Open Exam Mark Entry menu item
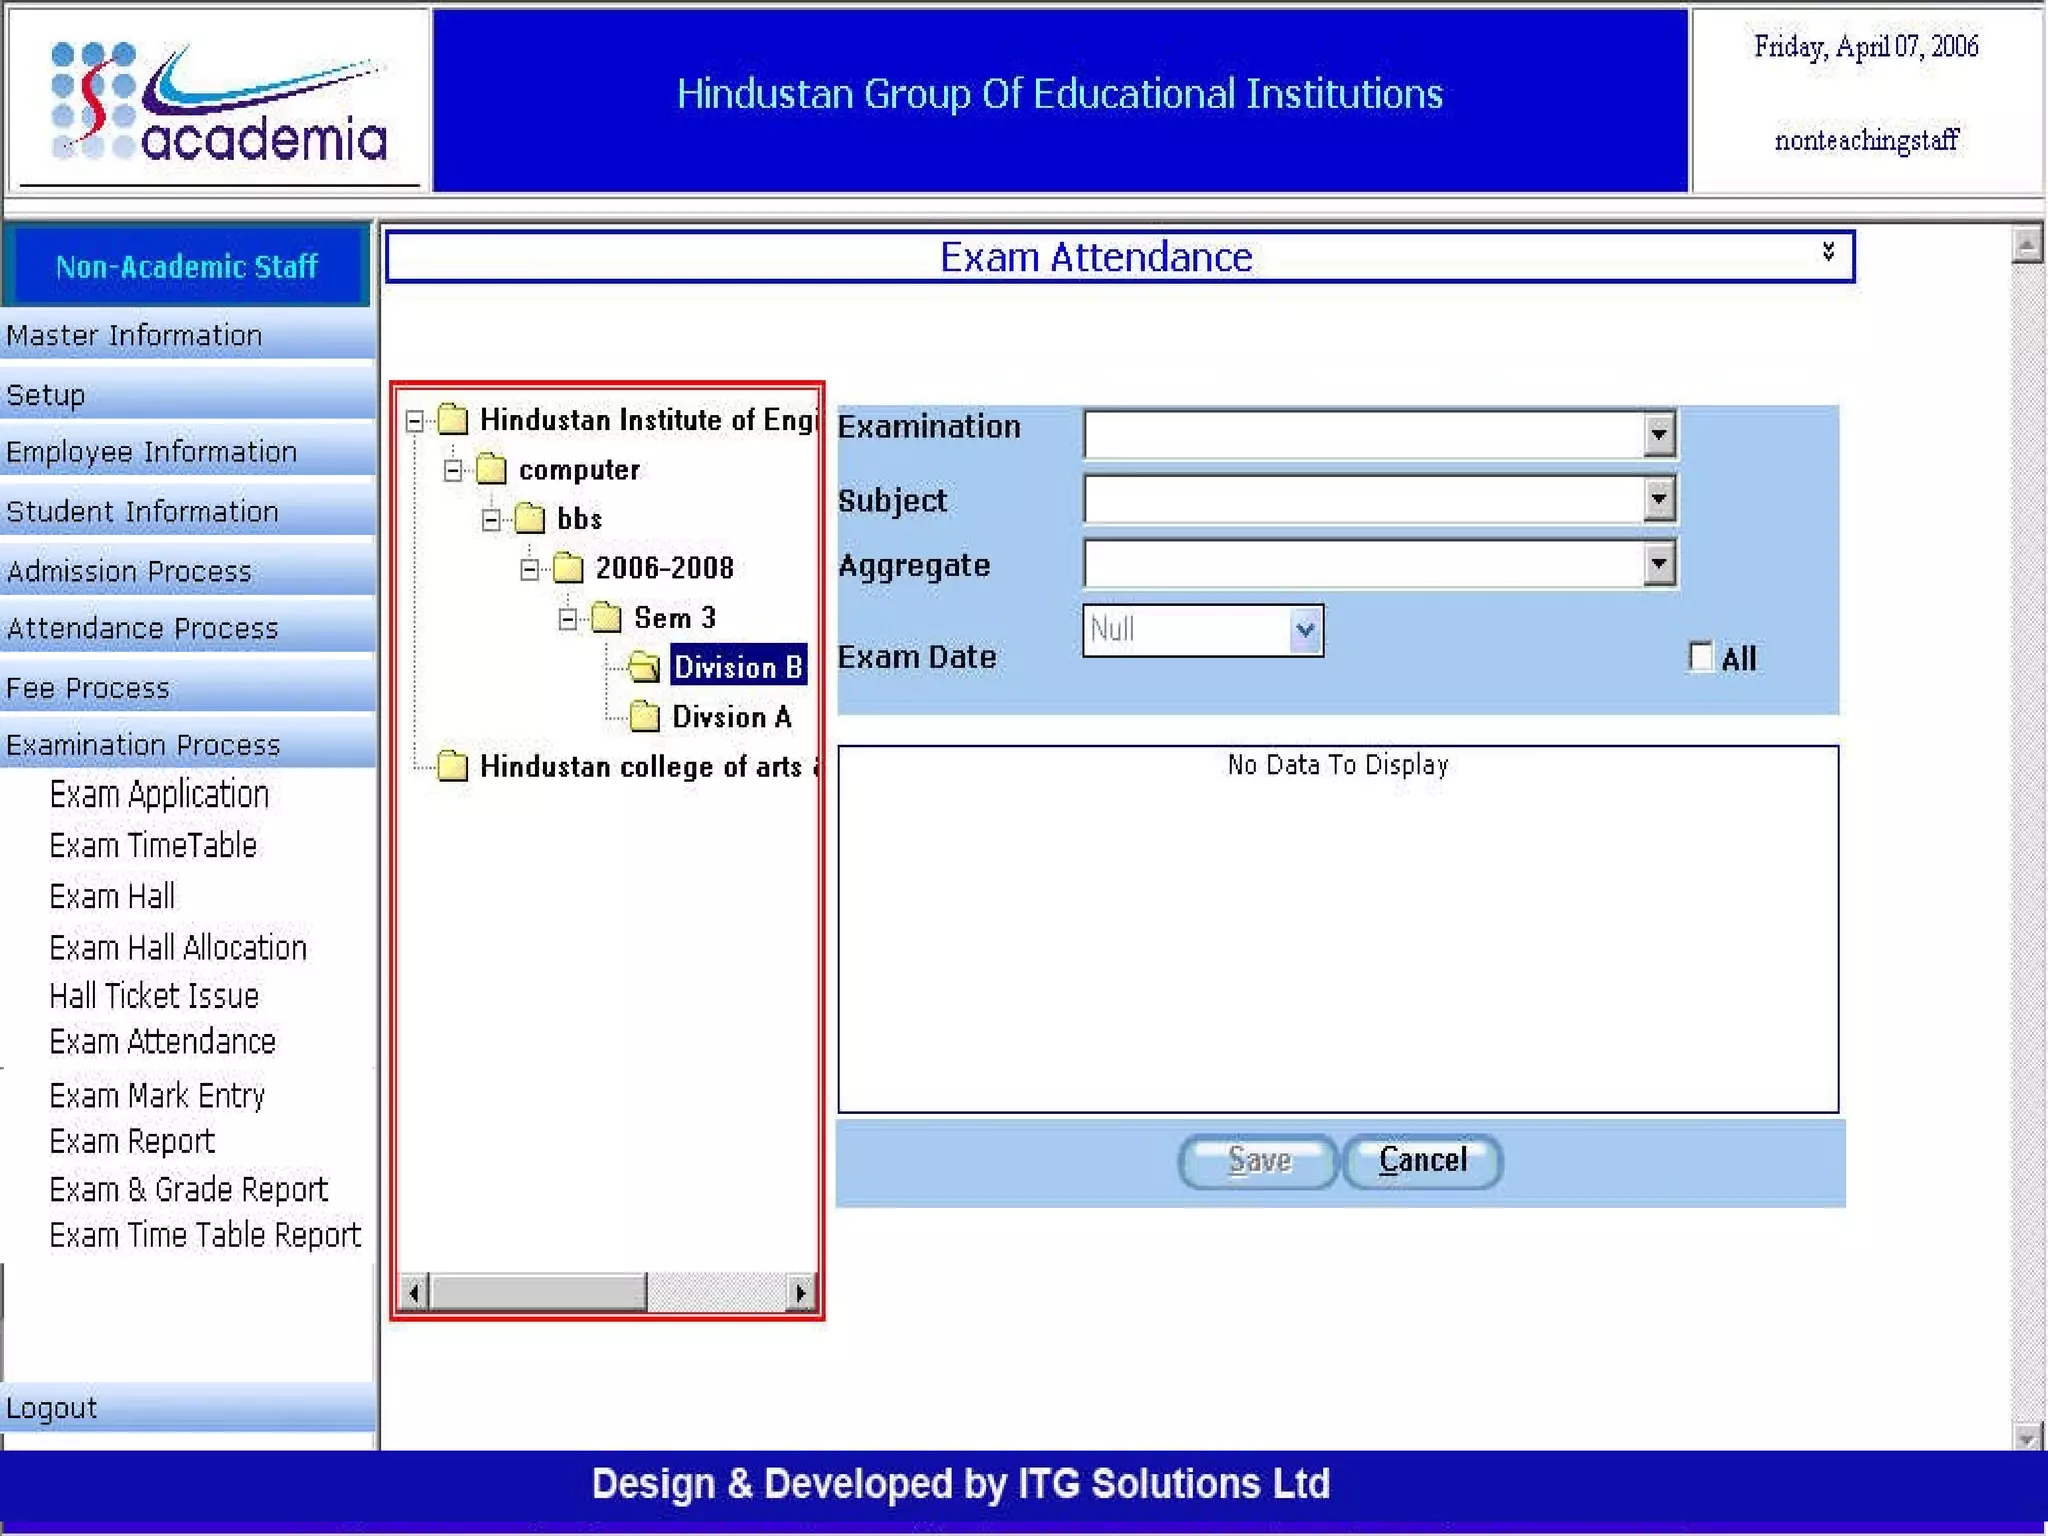This screenshot has height=1536, width=2048. [157, 1095]
